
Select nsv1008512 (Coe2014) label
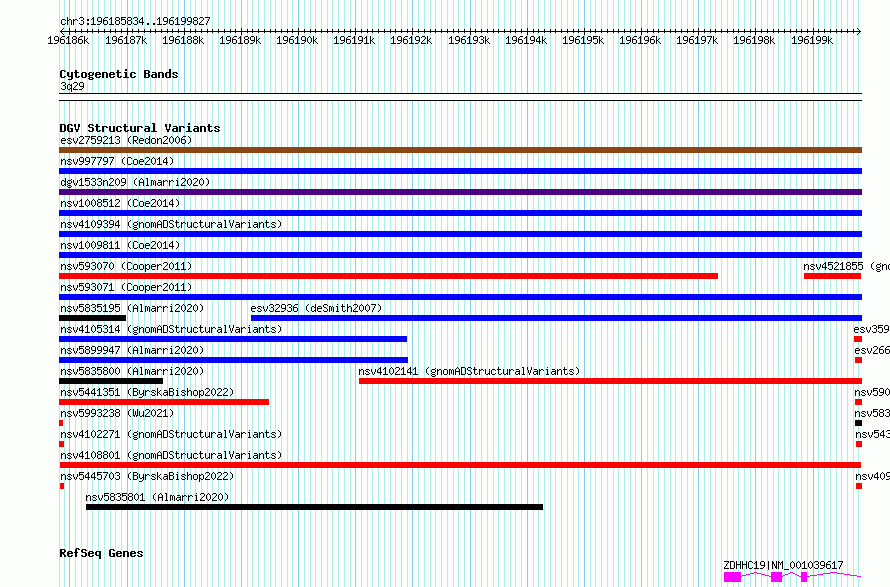coord(120,203)
